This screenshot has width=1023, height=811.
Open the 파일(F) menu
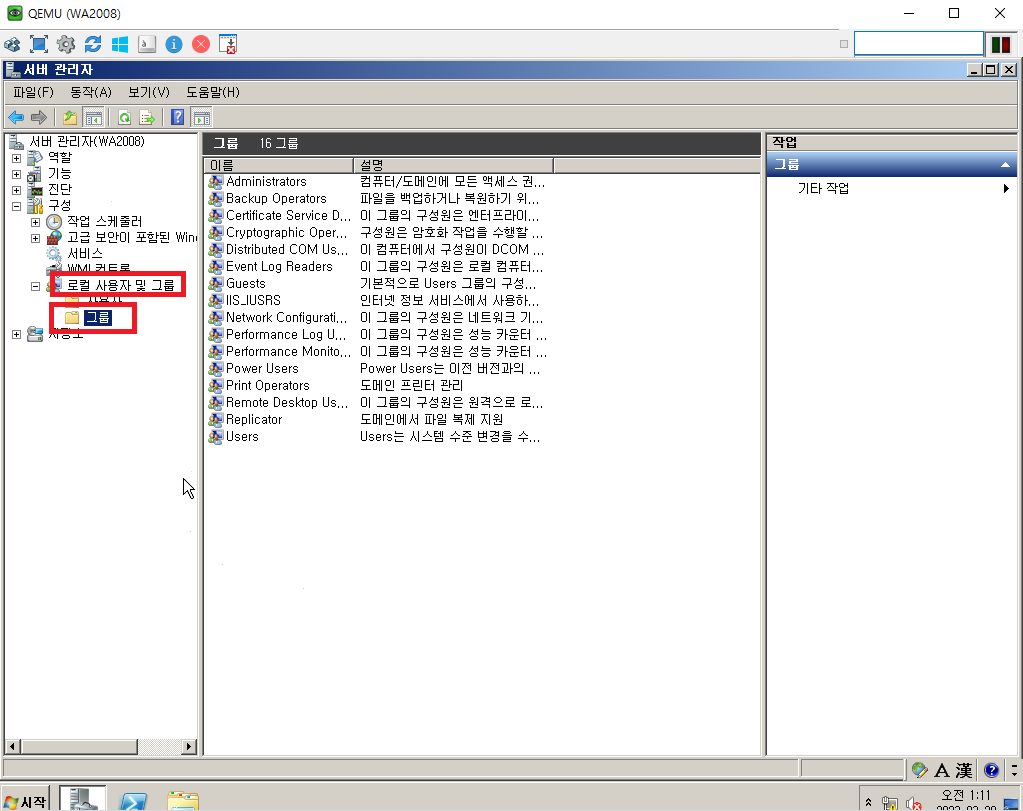(x=33, y=92)
